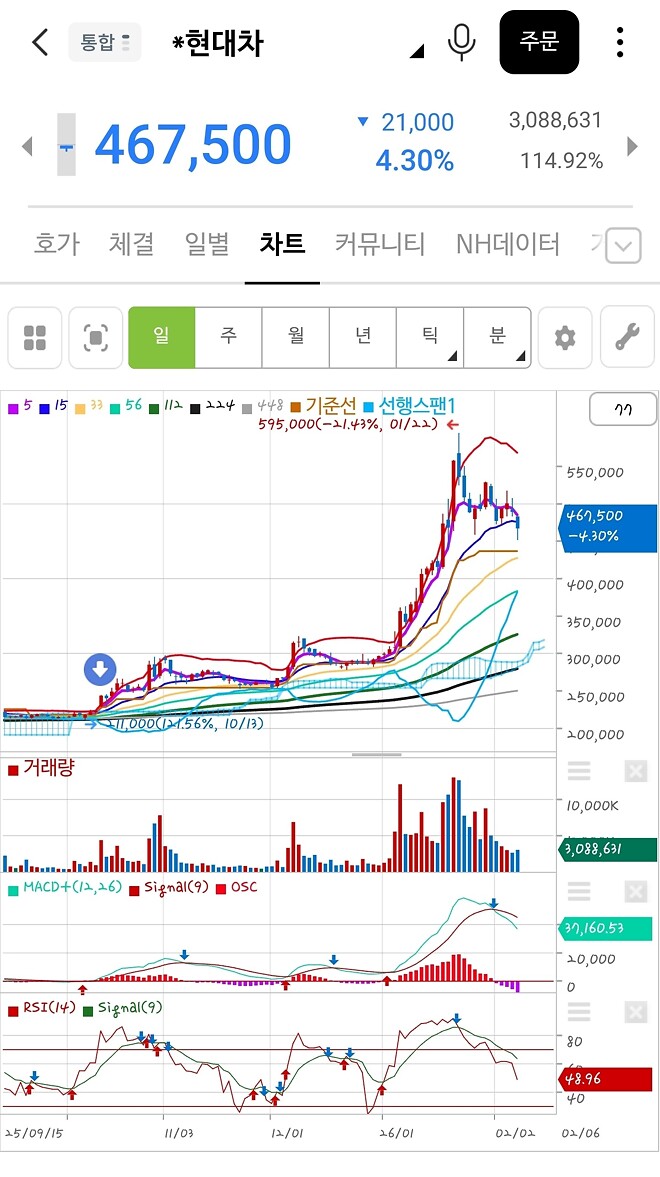The height and width of the screenshot is (1177, 660).
Task: Switch to the 일별 tab
Action: (206, 243)
